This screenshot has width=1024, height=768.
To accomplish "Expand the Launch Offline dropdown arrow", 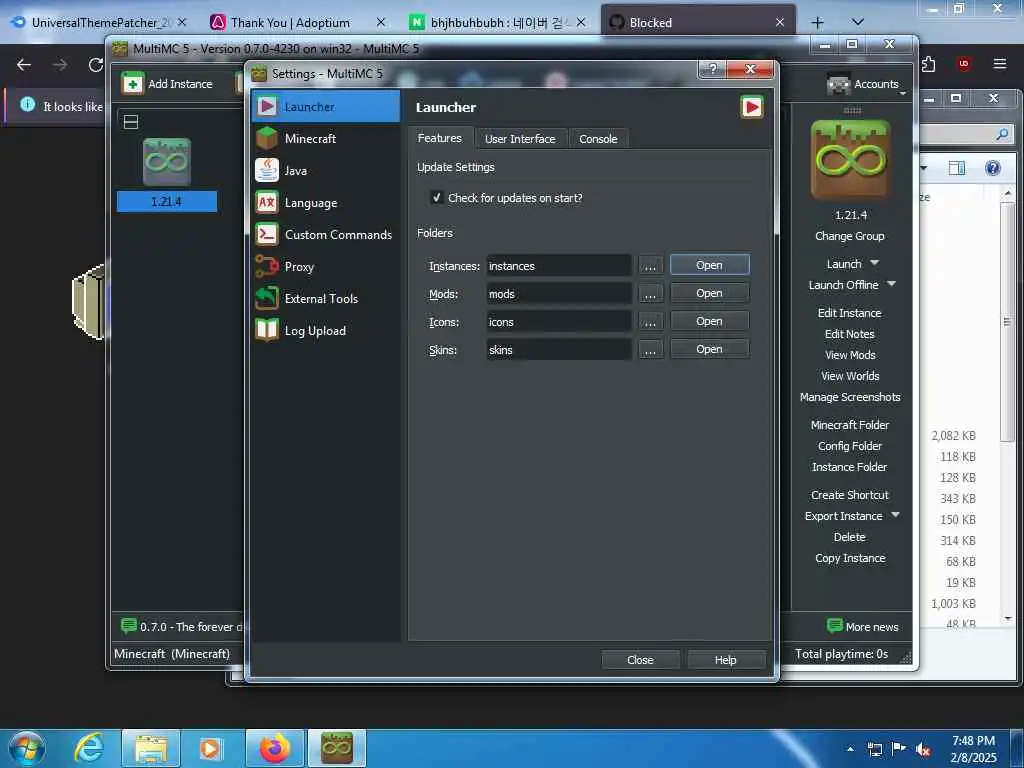I will pos(891,284).
